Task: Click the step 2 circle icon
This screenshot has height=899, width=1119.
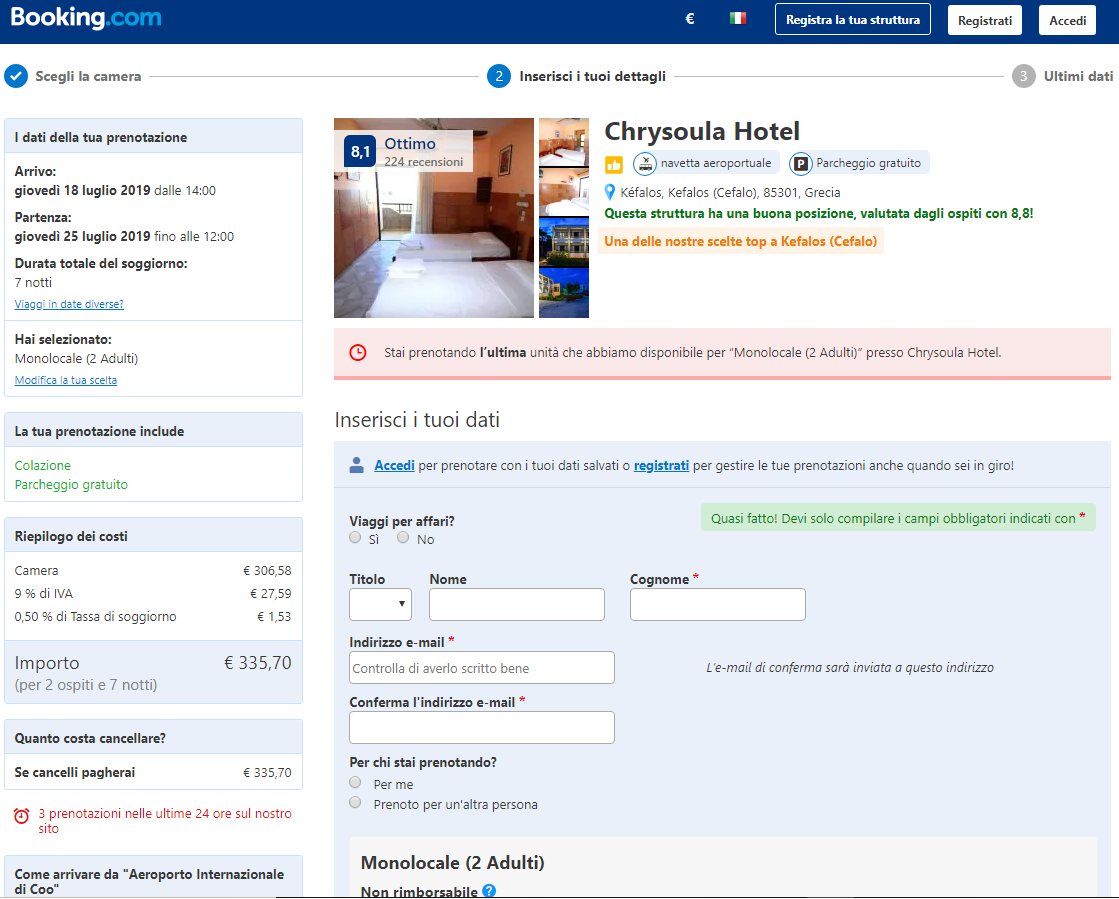Action: [499, 76]
